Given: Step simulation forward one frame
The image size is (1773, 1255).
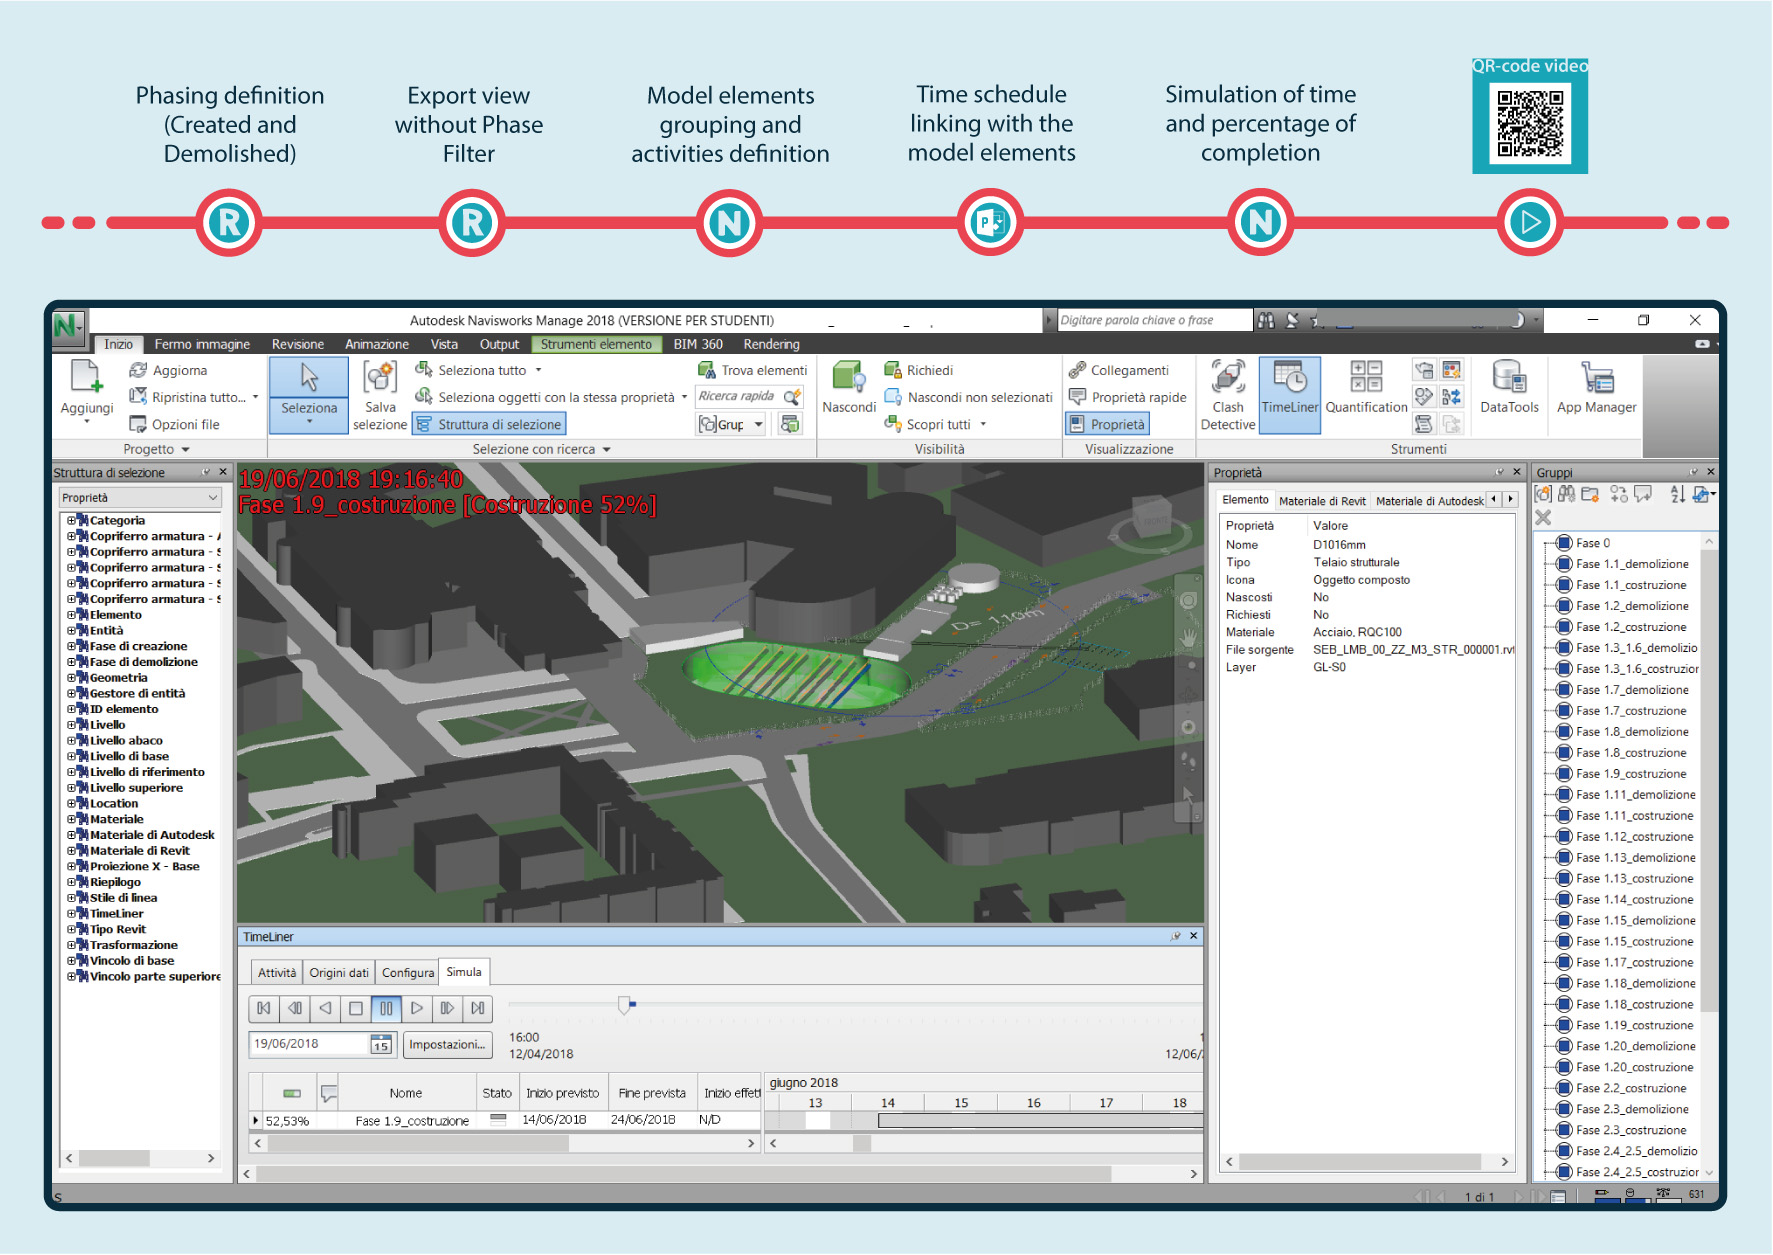Looking at the screenshot, I should point(447,1008).
